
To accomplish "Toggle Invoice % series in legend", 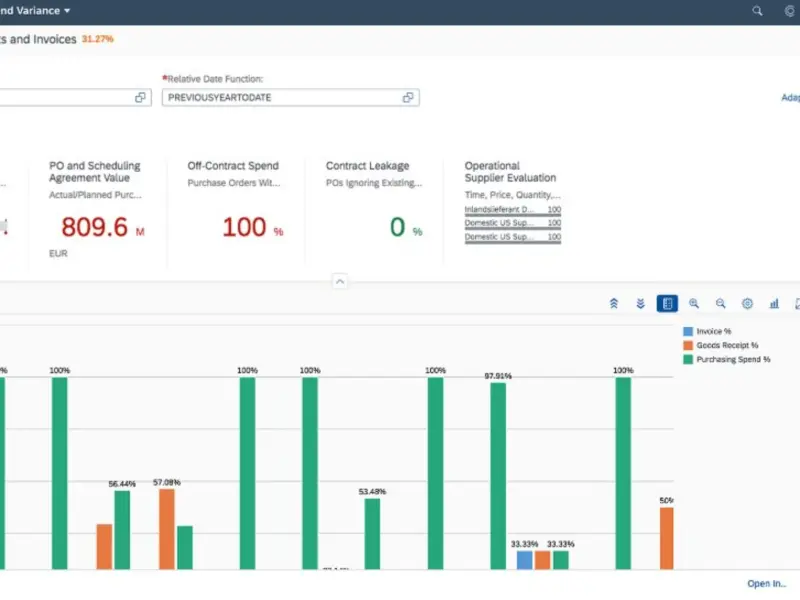I will click(713, 331).
